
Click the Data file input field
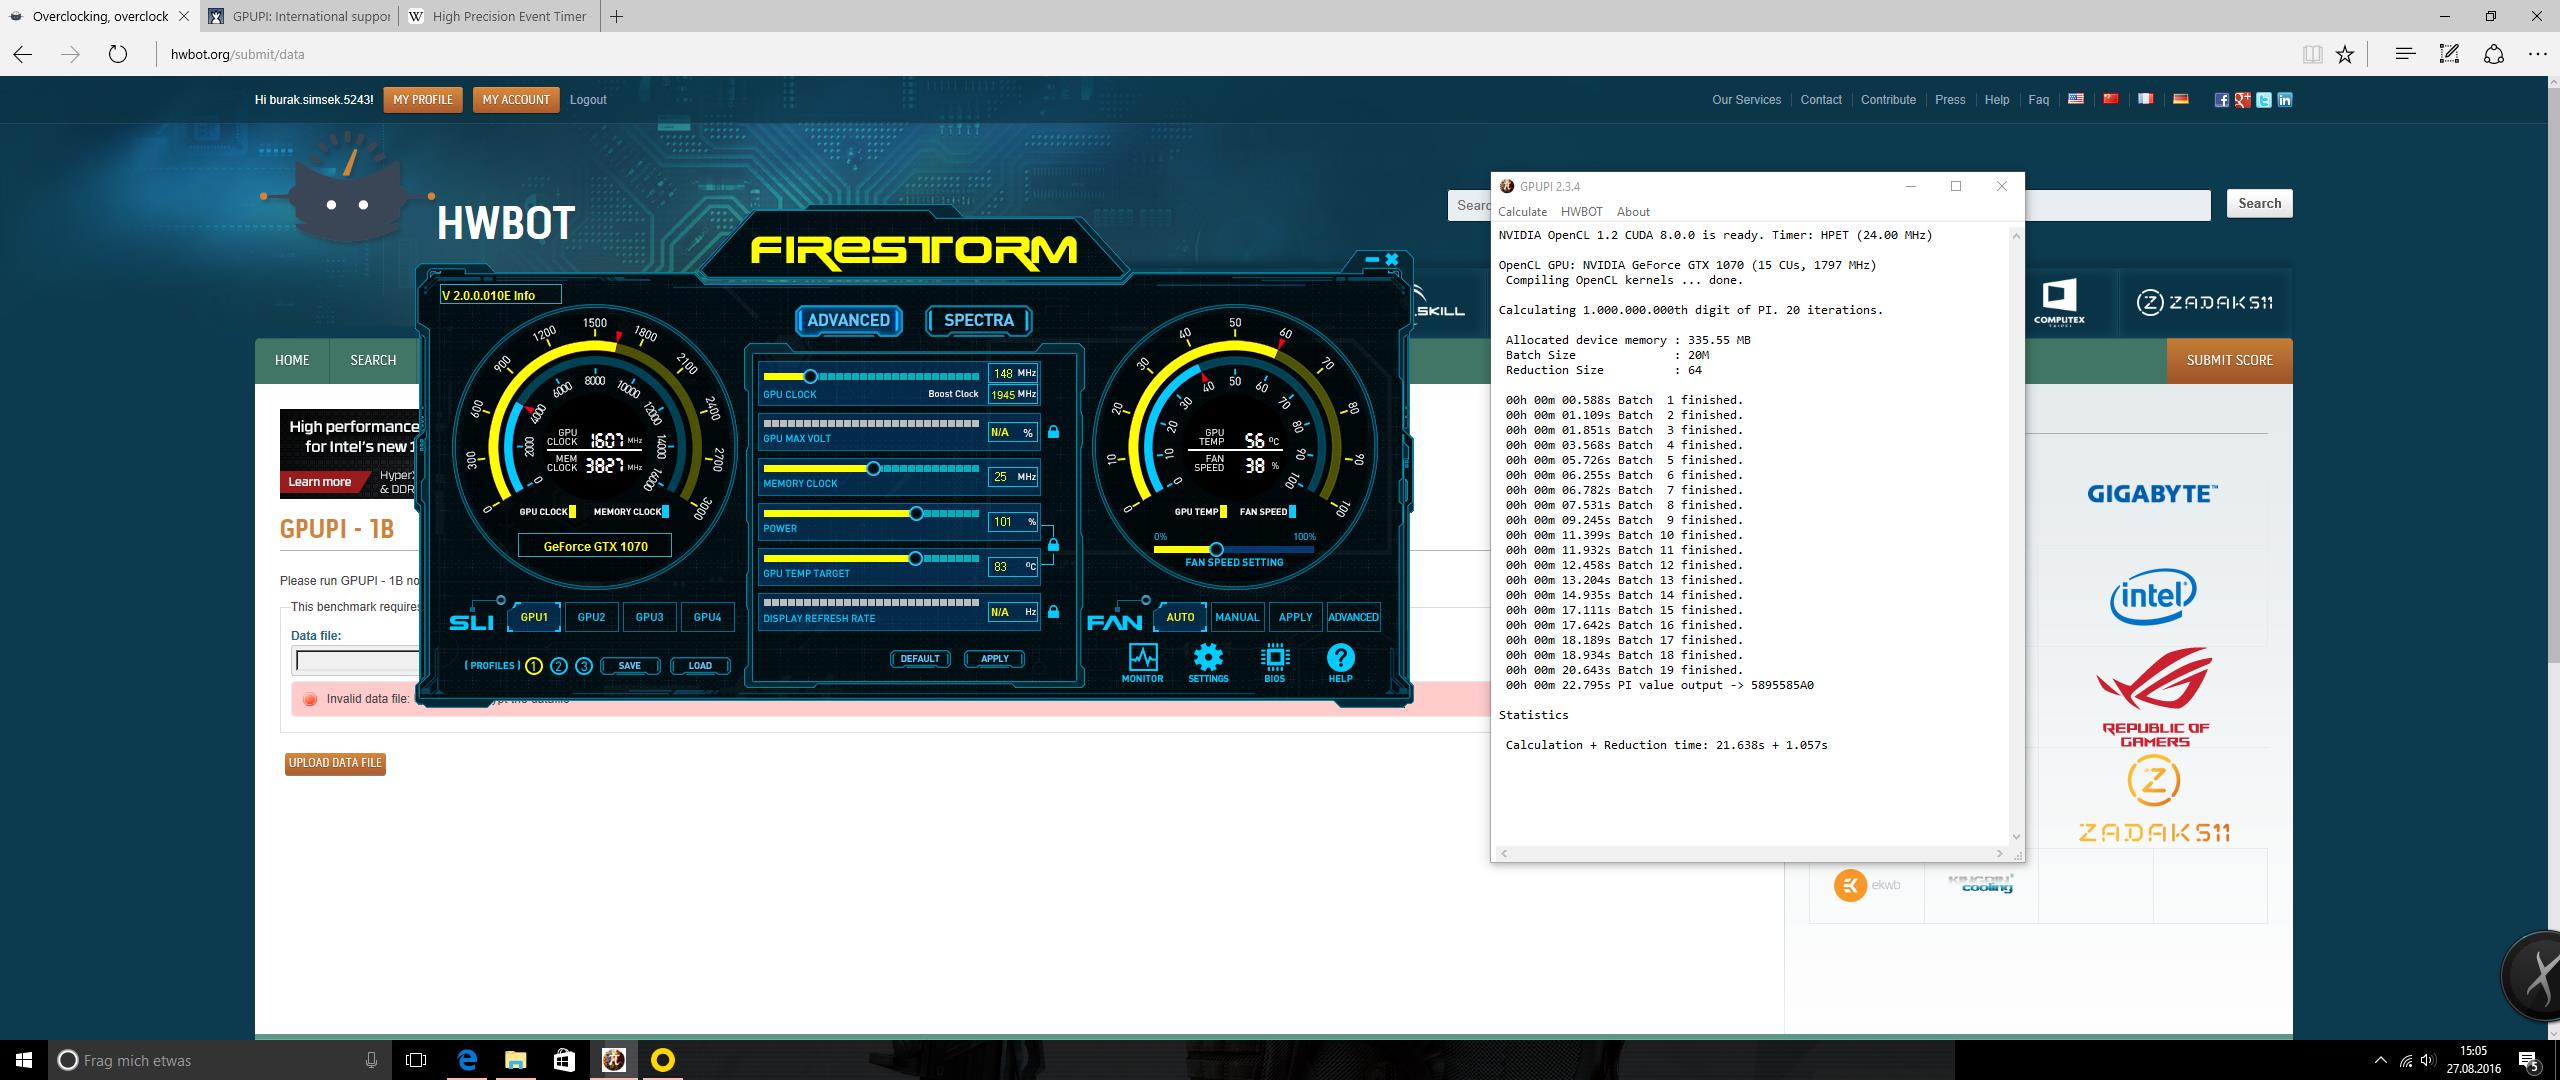pyautogui.click(x=355, y=661)
